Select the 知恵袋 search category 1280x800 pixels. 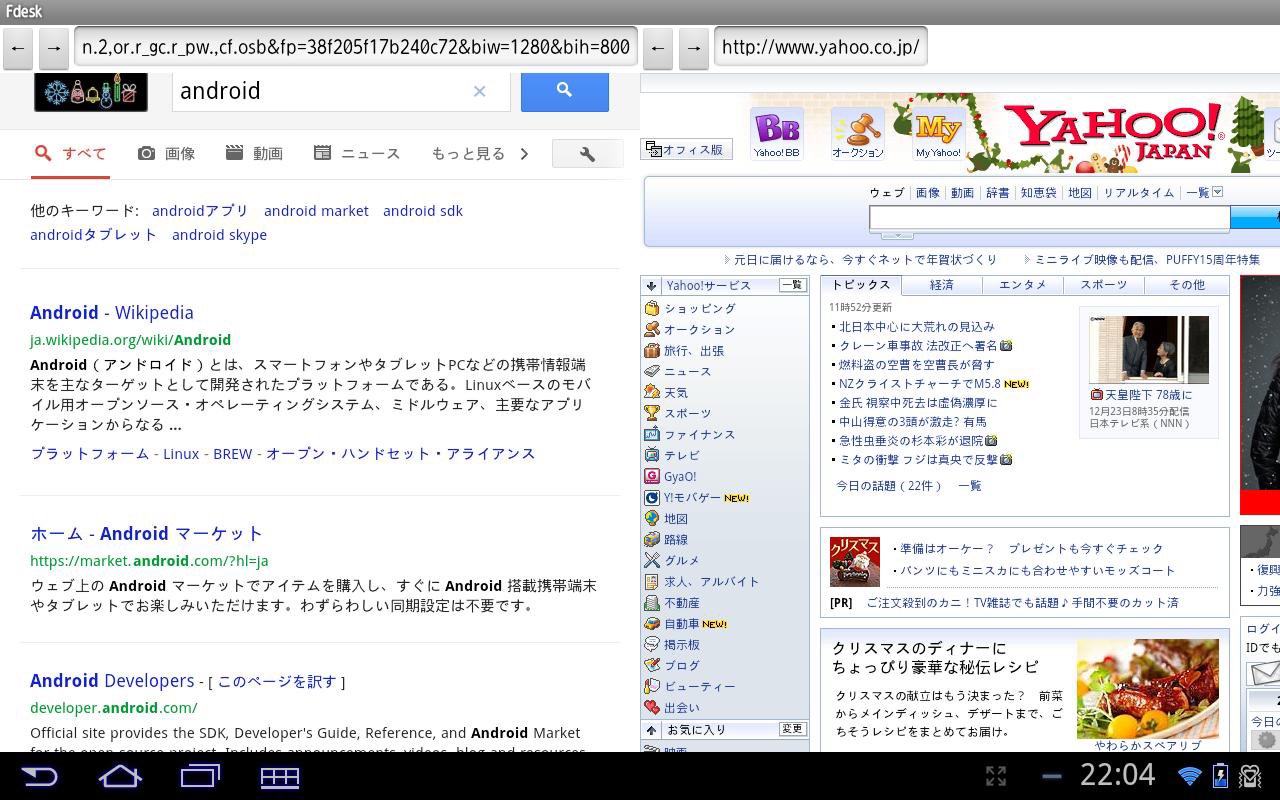pyautogui.click(x=1038, y=193)
